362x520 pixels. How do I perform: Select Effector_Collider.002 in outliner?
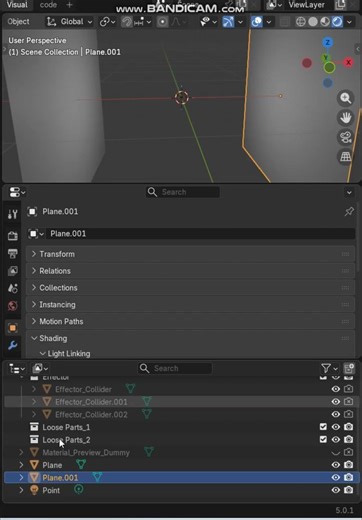tap(91, 414)
